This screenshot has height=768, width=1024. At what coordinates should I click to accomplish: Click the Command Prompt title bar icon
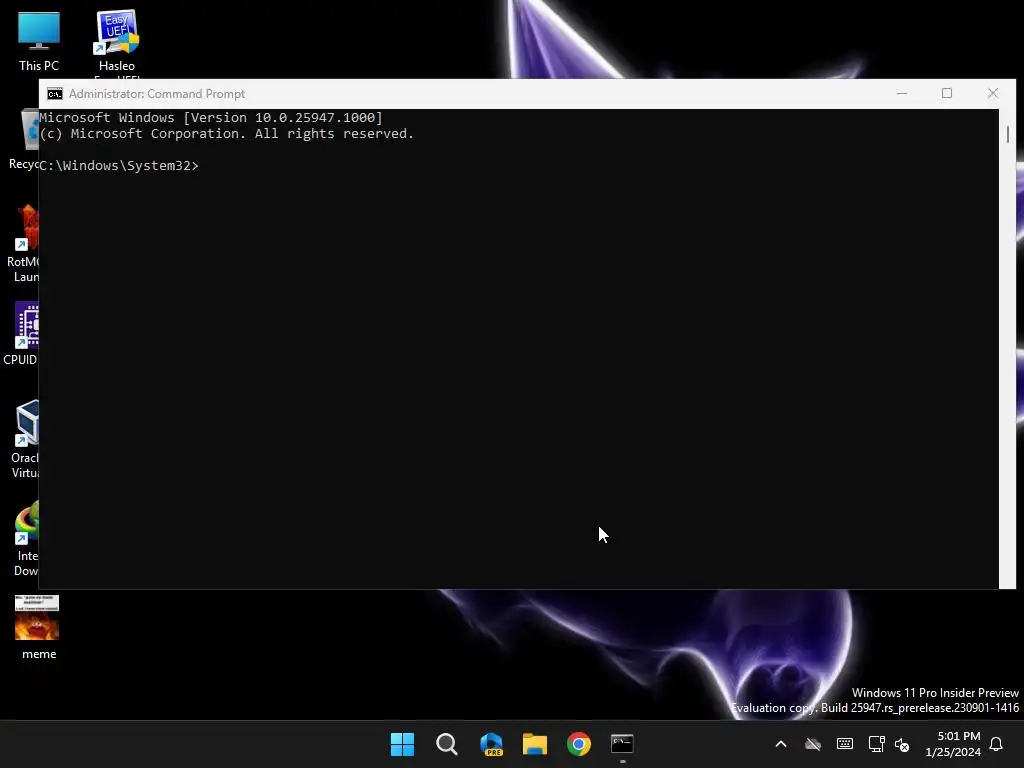coord(55,94)
